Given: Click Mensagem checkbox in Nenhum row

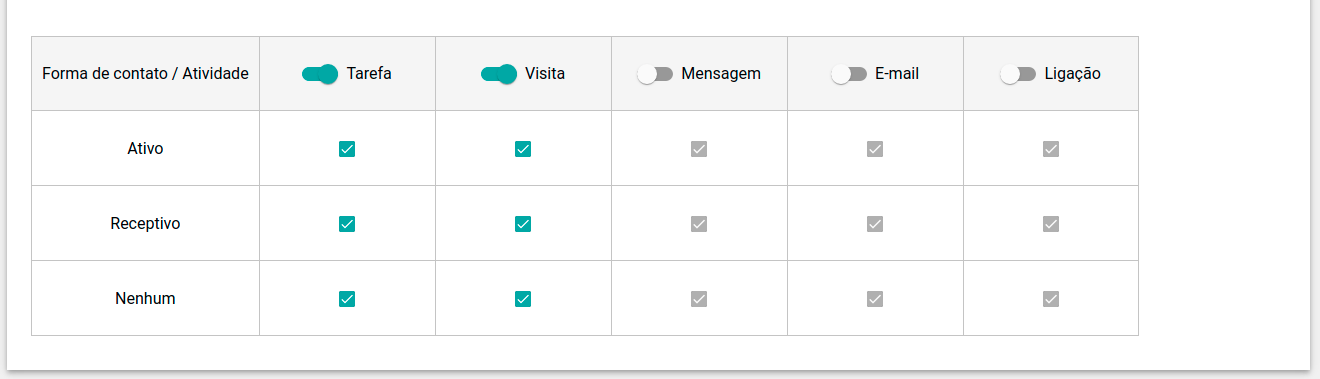Looking at the screenshot, I should click(699, 299).
